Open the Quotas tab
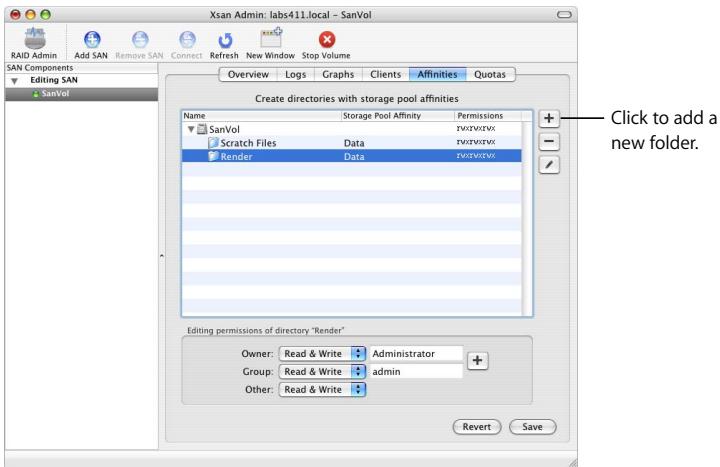Screen dimensions: 720x467 [x=490, y=74]
